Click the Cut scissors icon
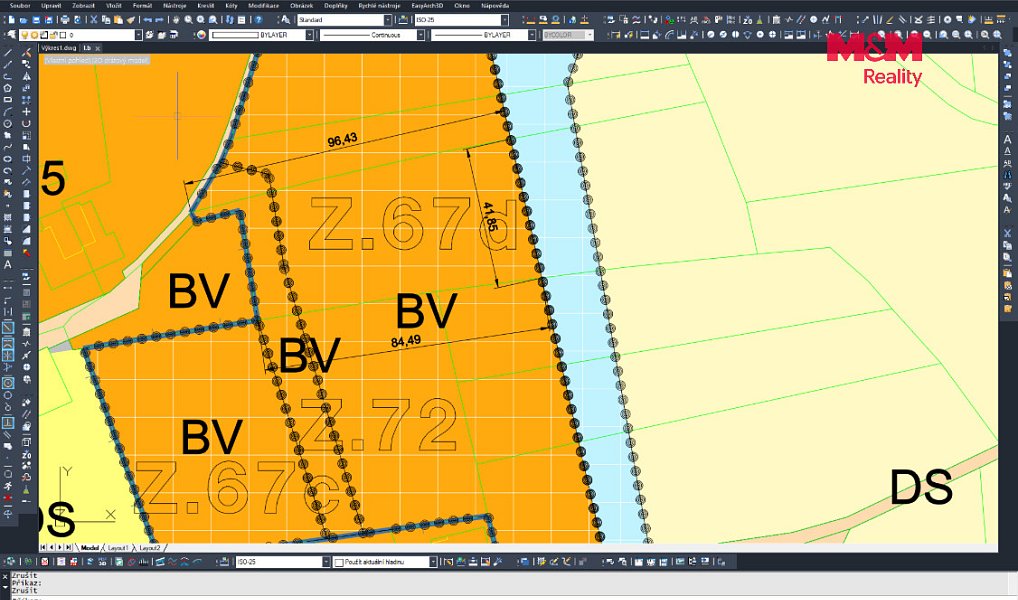Image resolution: width=1018 pixels, height=600 pixels. click(x=93, y=20)
